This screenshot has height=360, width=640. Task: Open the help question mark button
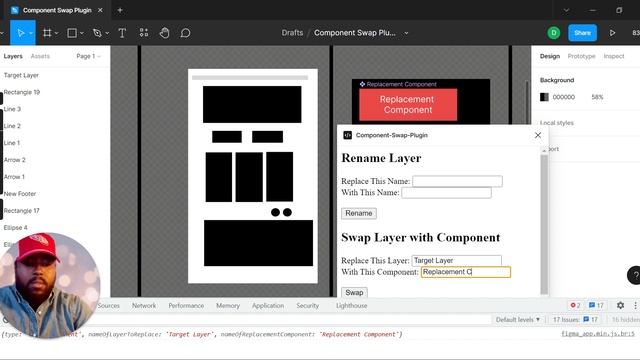pyautogui.click(x=635, y=275)
